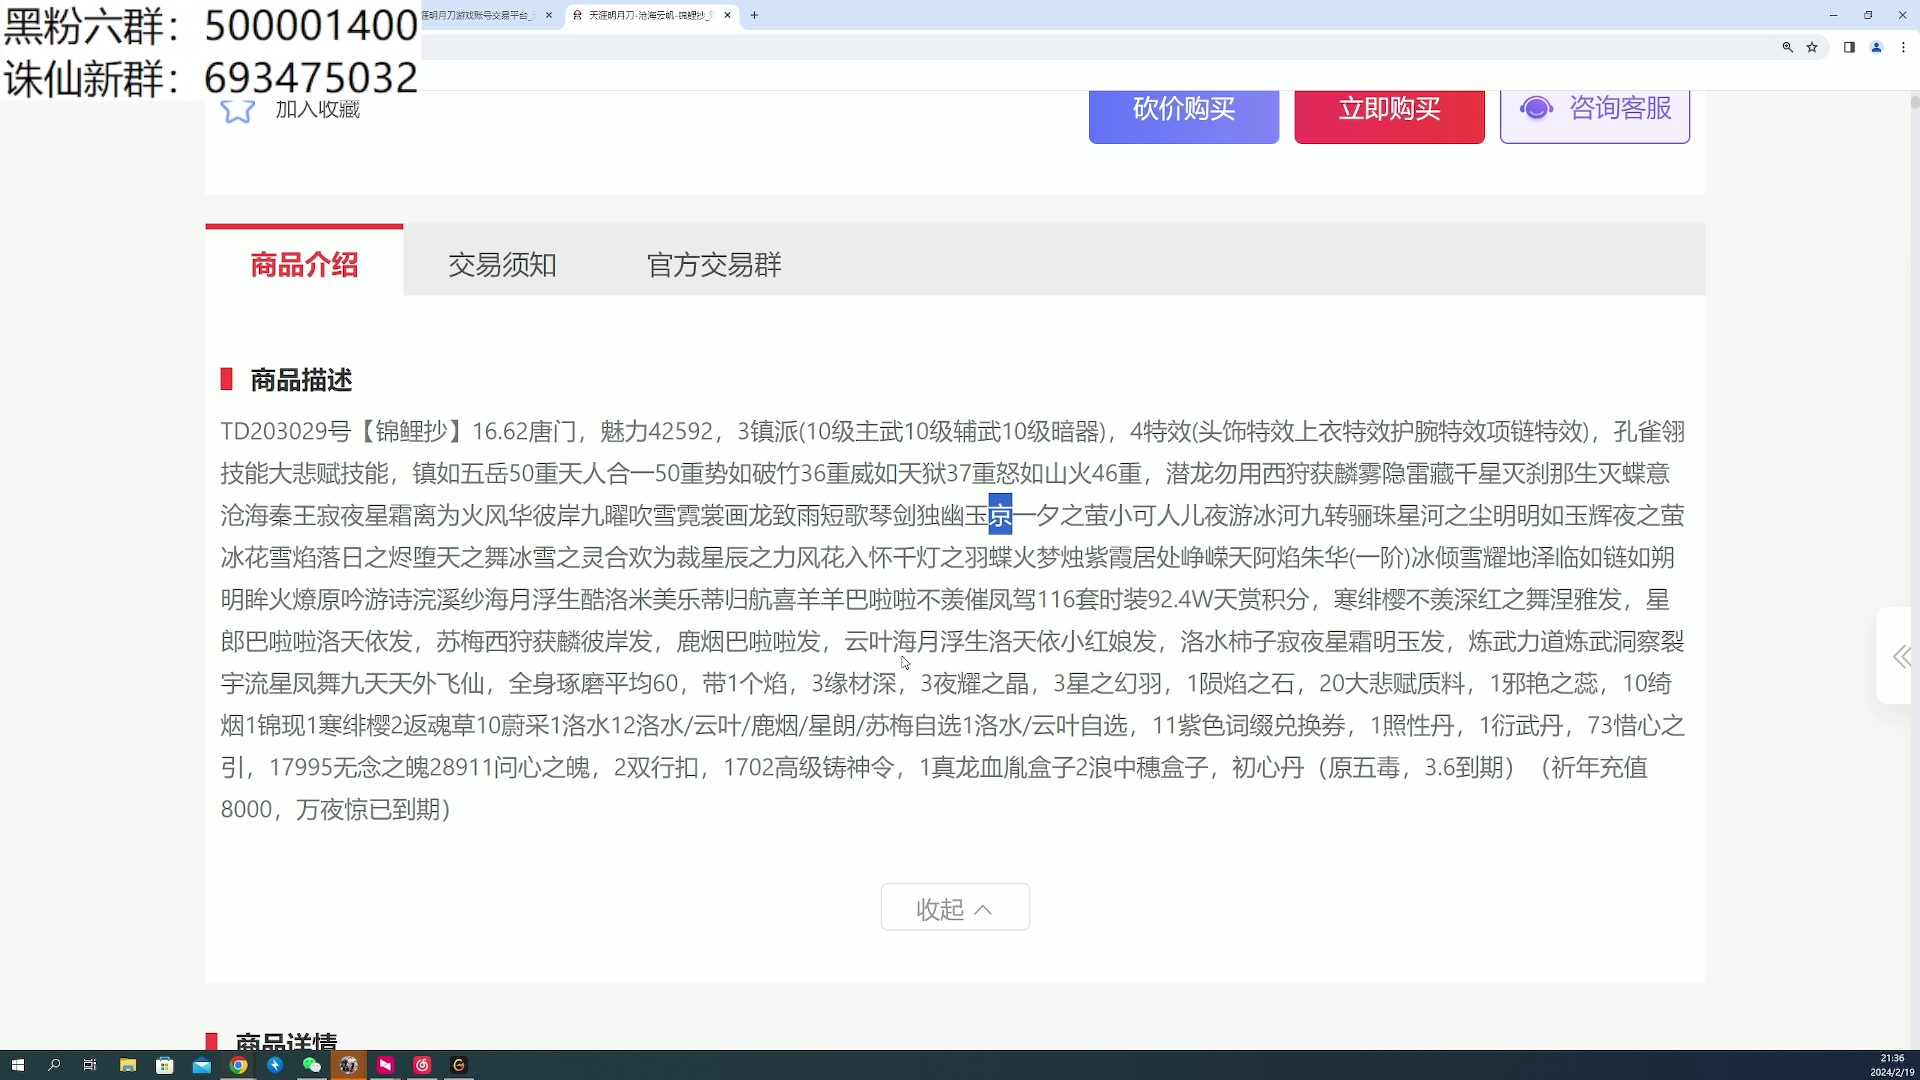Screen dimensions: 1920x1080
Task: Click the 砍价购买 bargain button
Action: tap(1183, 110)
